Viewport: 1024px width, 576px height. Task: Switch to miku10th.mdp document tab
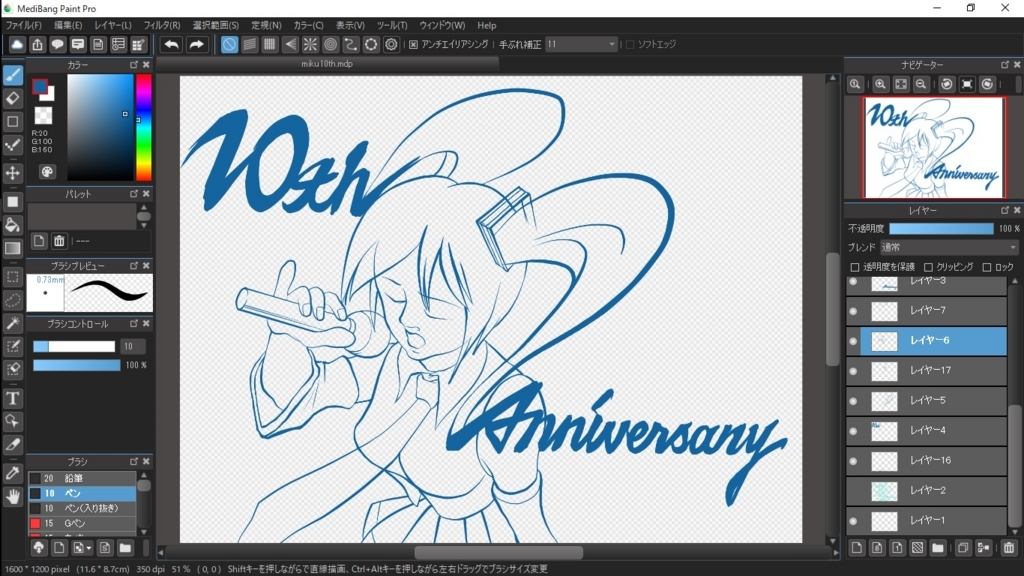click(327, 64)
